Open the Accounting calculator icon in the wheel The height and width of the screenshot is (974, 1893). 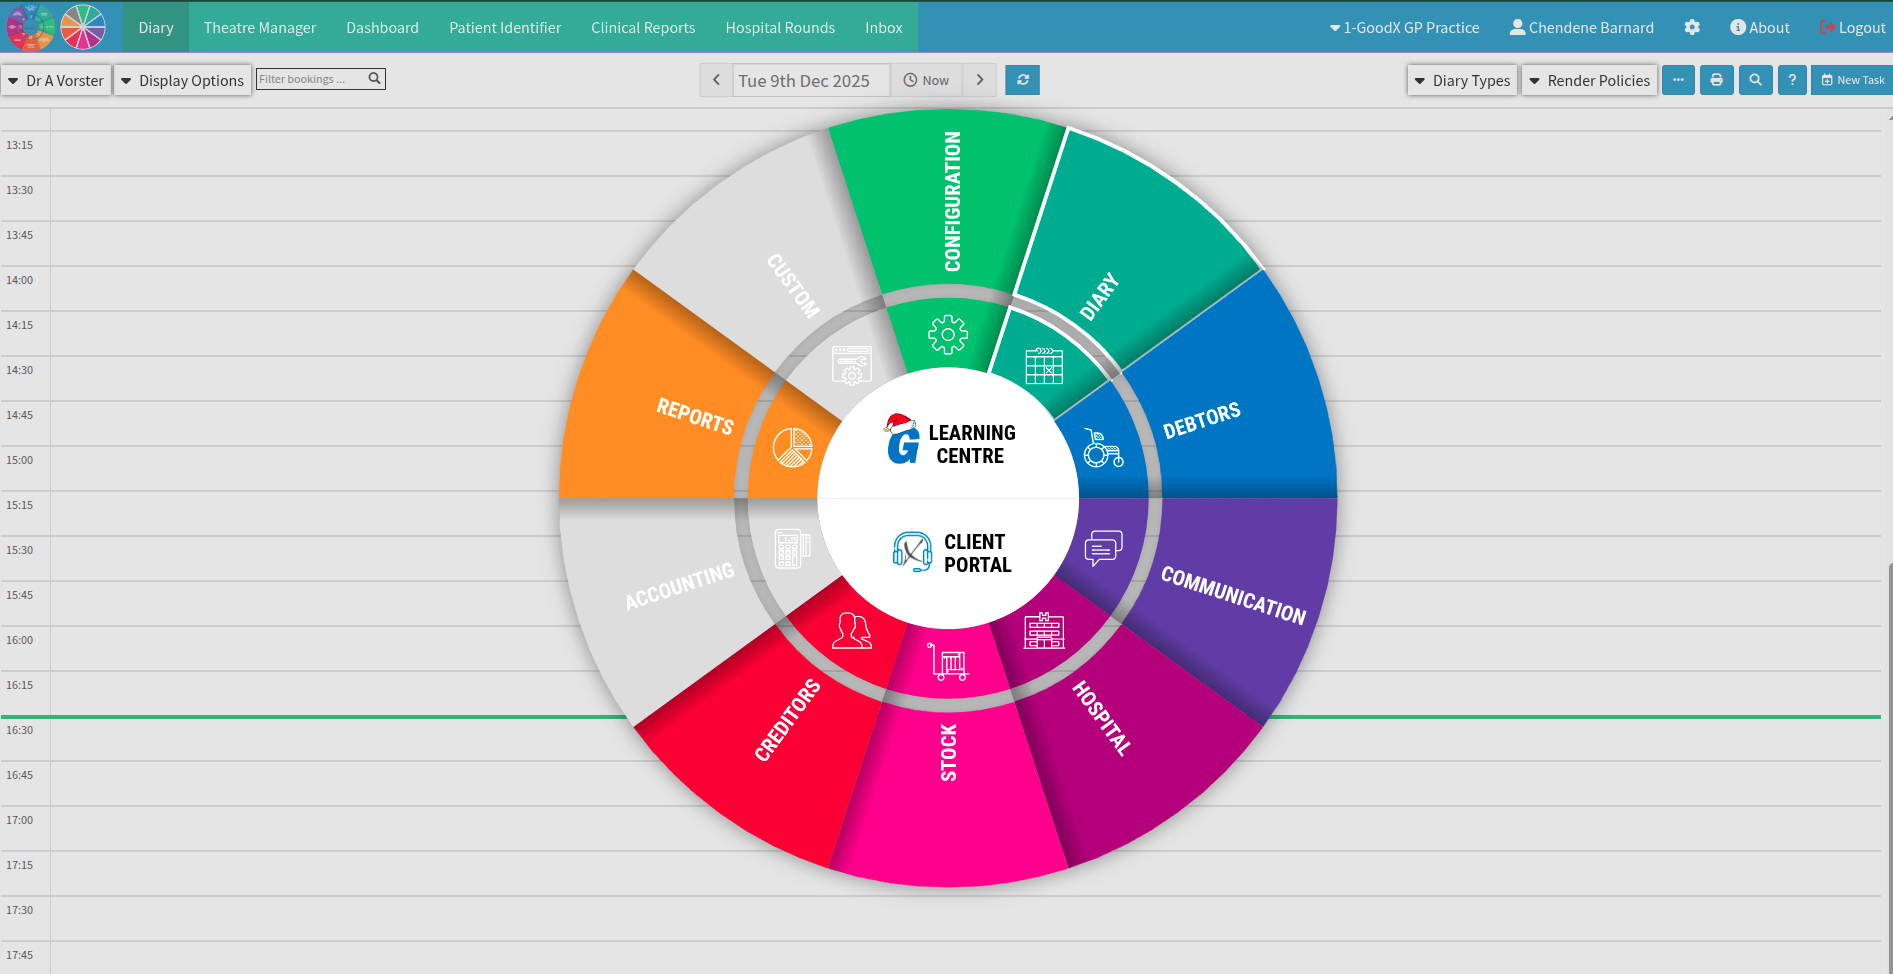(792, 548)
